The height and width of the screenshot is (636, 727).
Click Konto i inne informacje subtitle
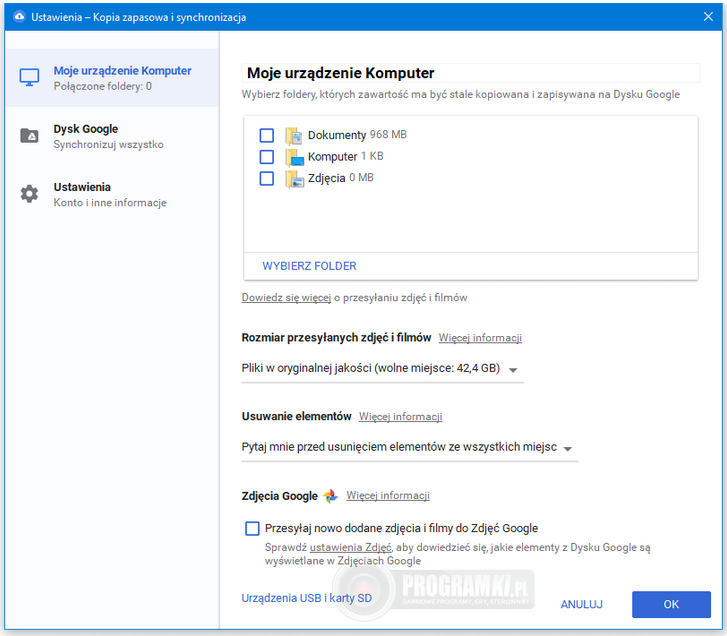point(110,203)
